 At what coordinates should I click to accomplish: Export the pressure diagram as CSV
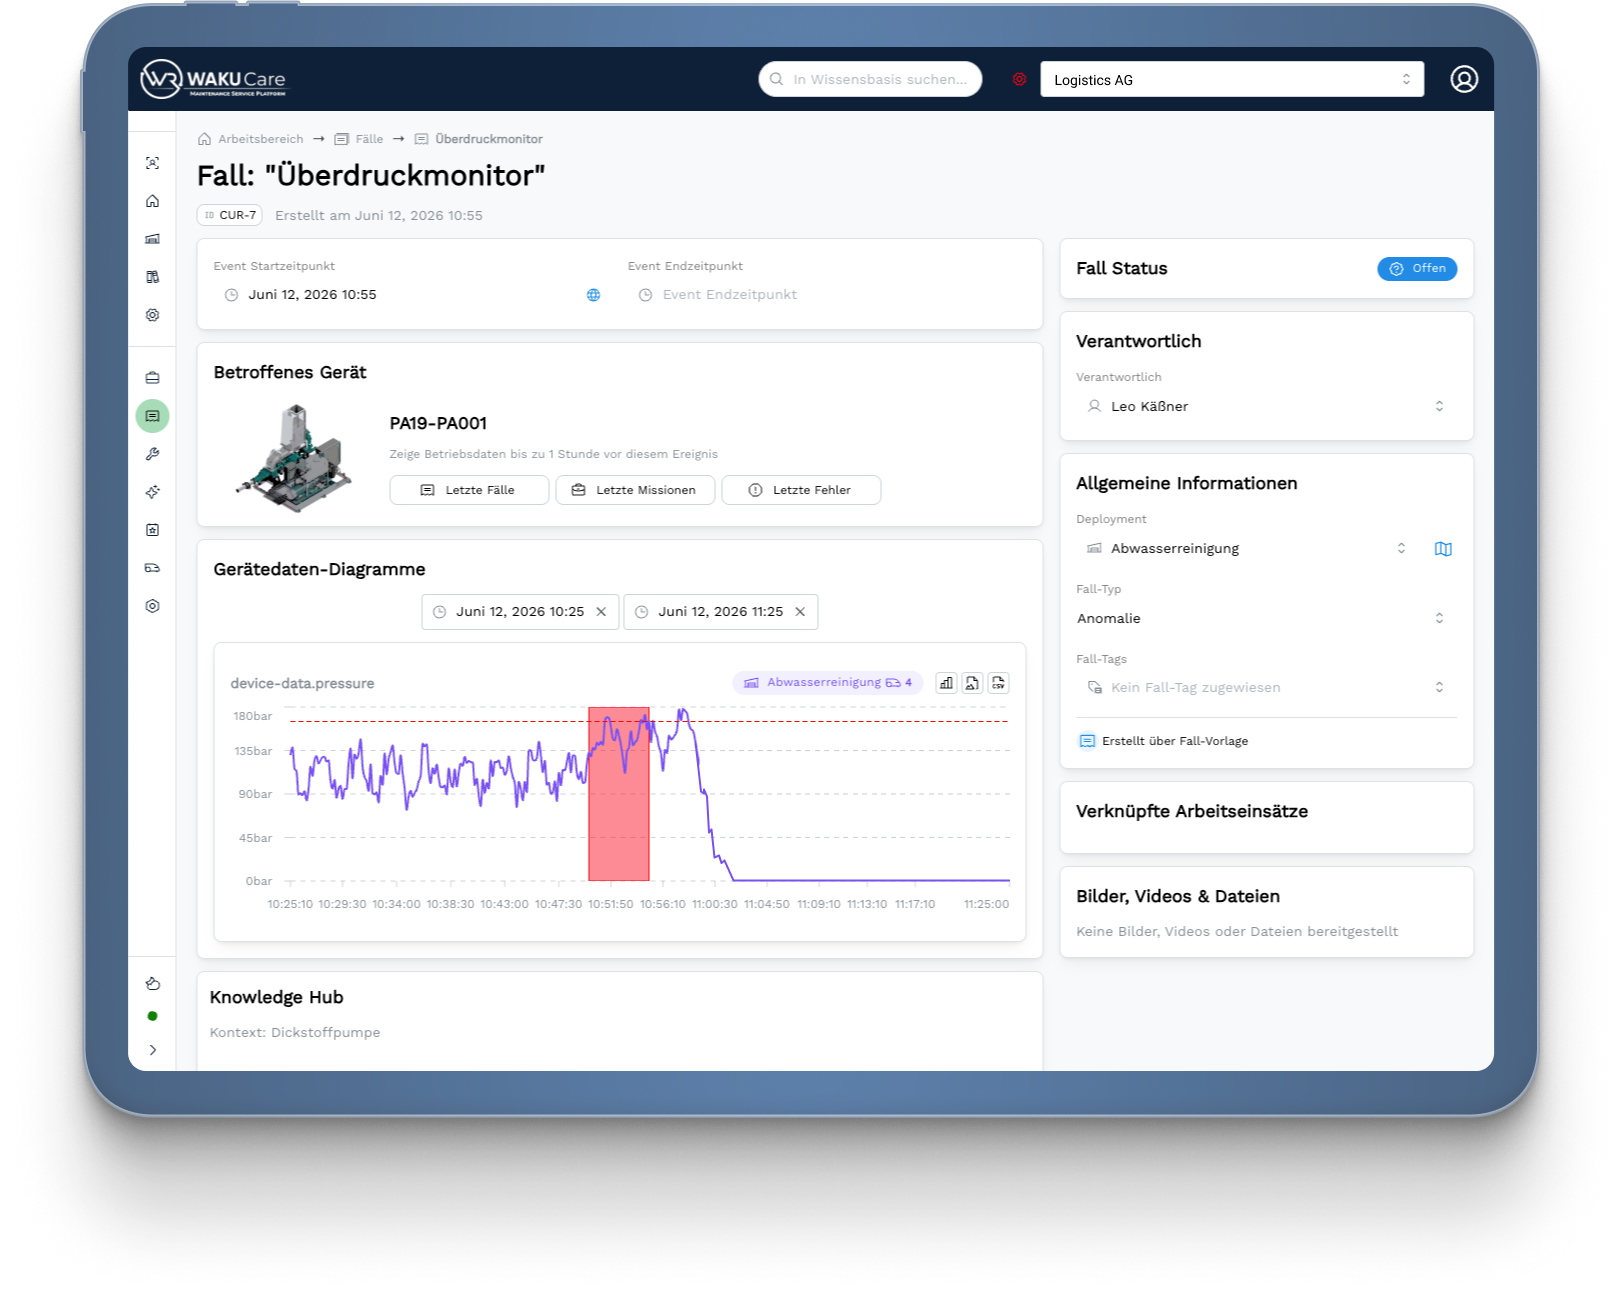[x=998, y=683]
